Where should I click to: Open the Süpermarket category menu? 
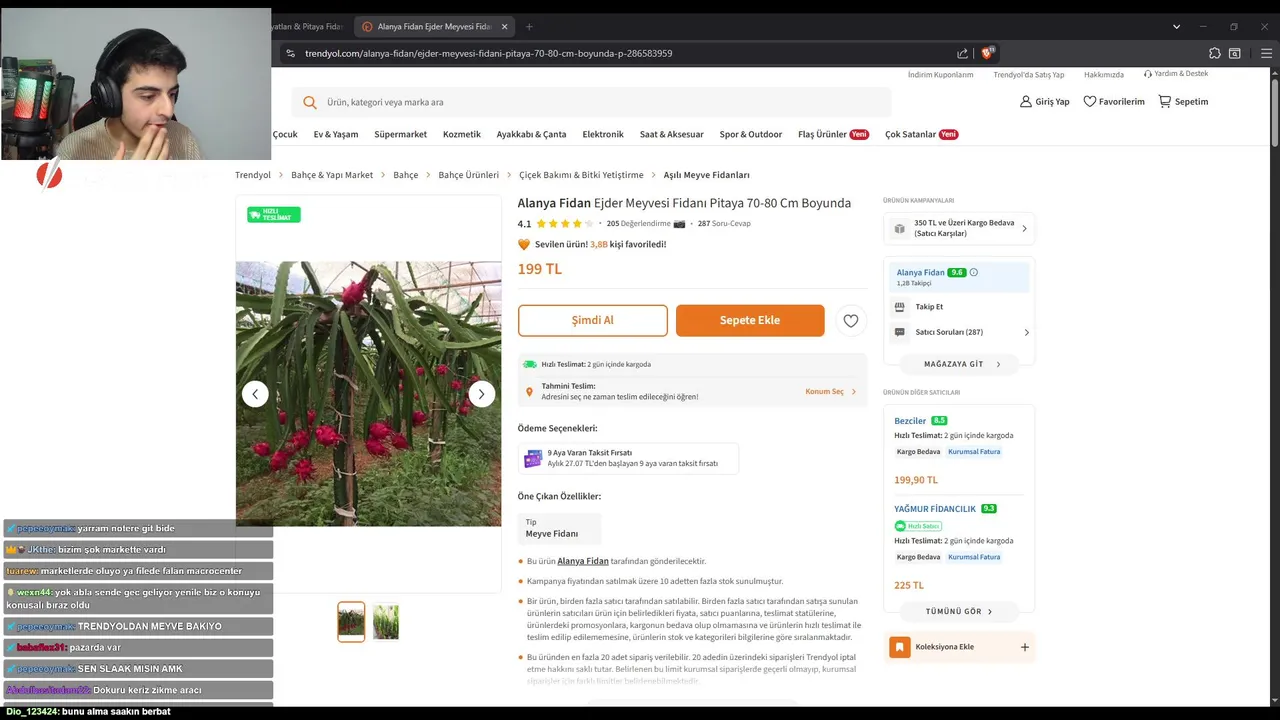(401, 134)
